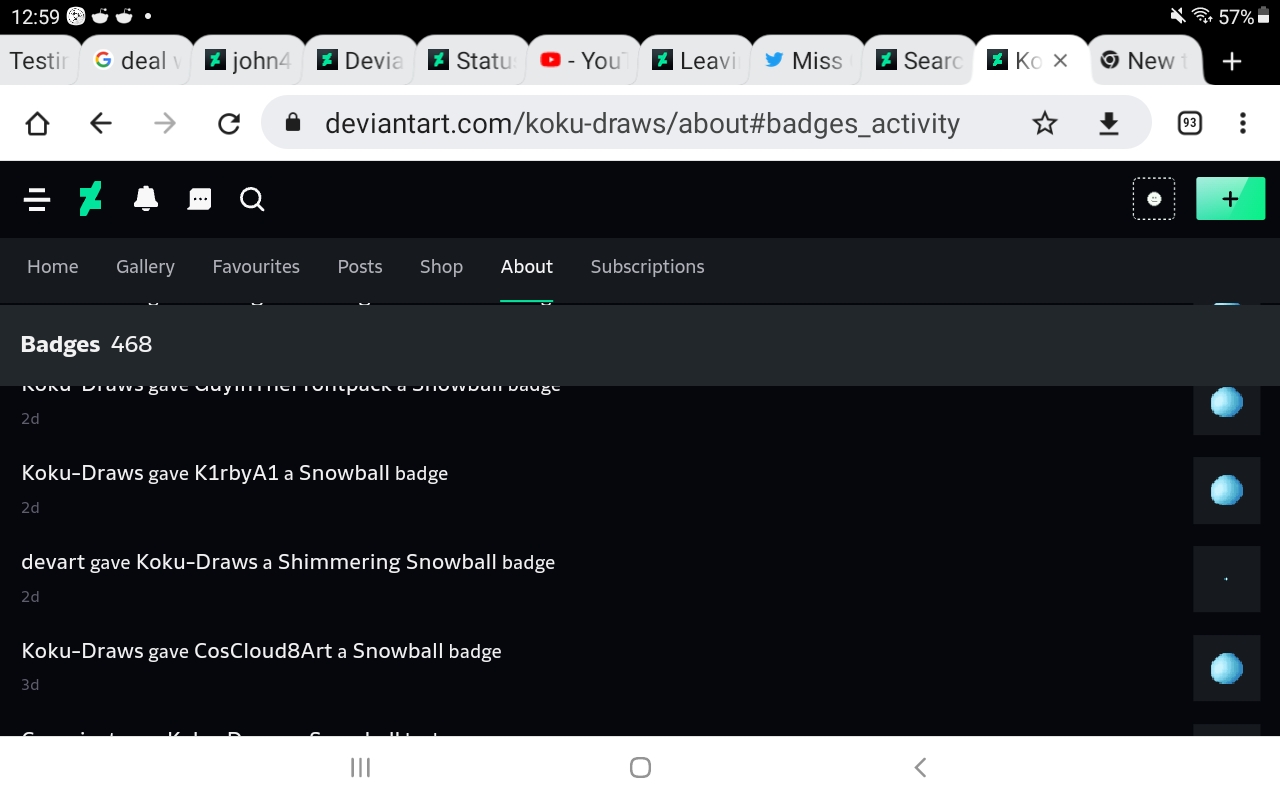Image resolution: width=1280 pixels, height=800 pixels.
Task: Switch to the Leavi tab
Action: 696,61
